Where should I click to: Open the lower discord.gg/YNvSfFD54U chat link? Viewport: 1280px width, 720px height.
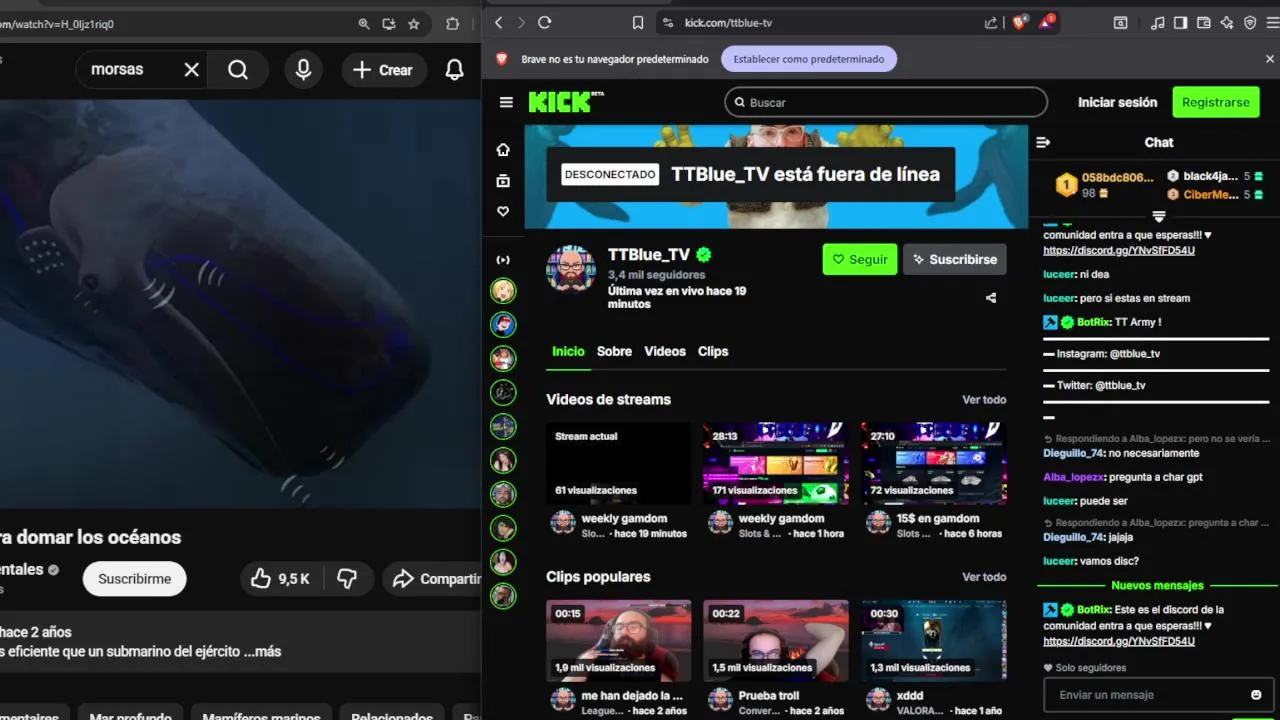1119,641
